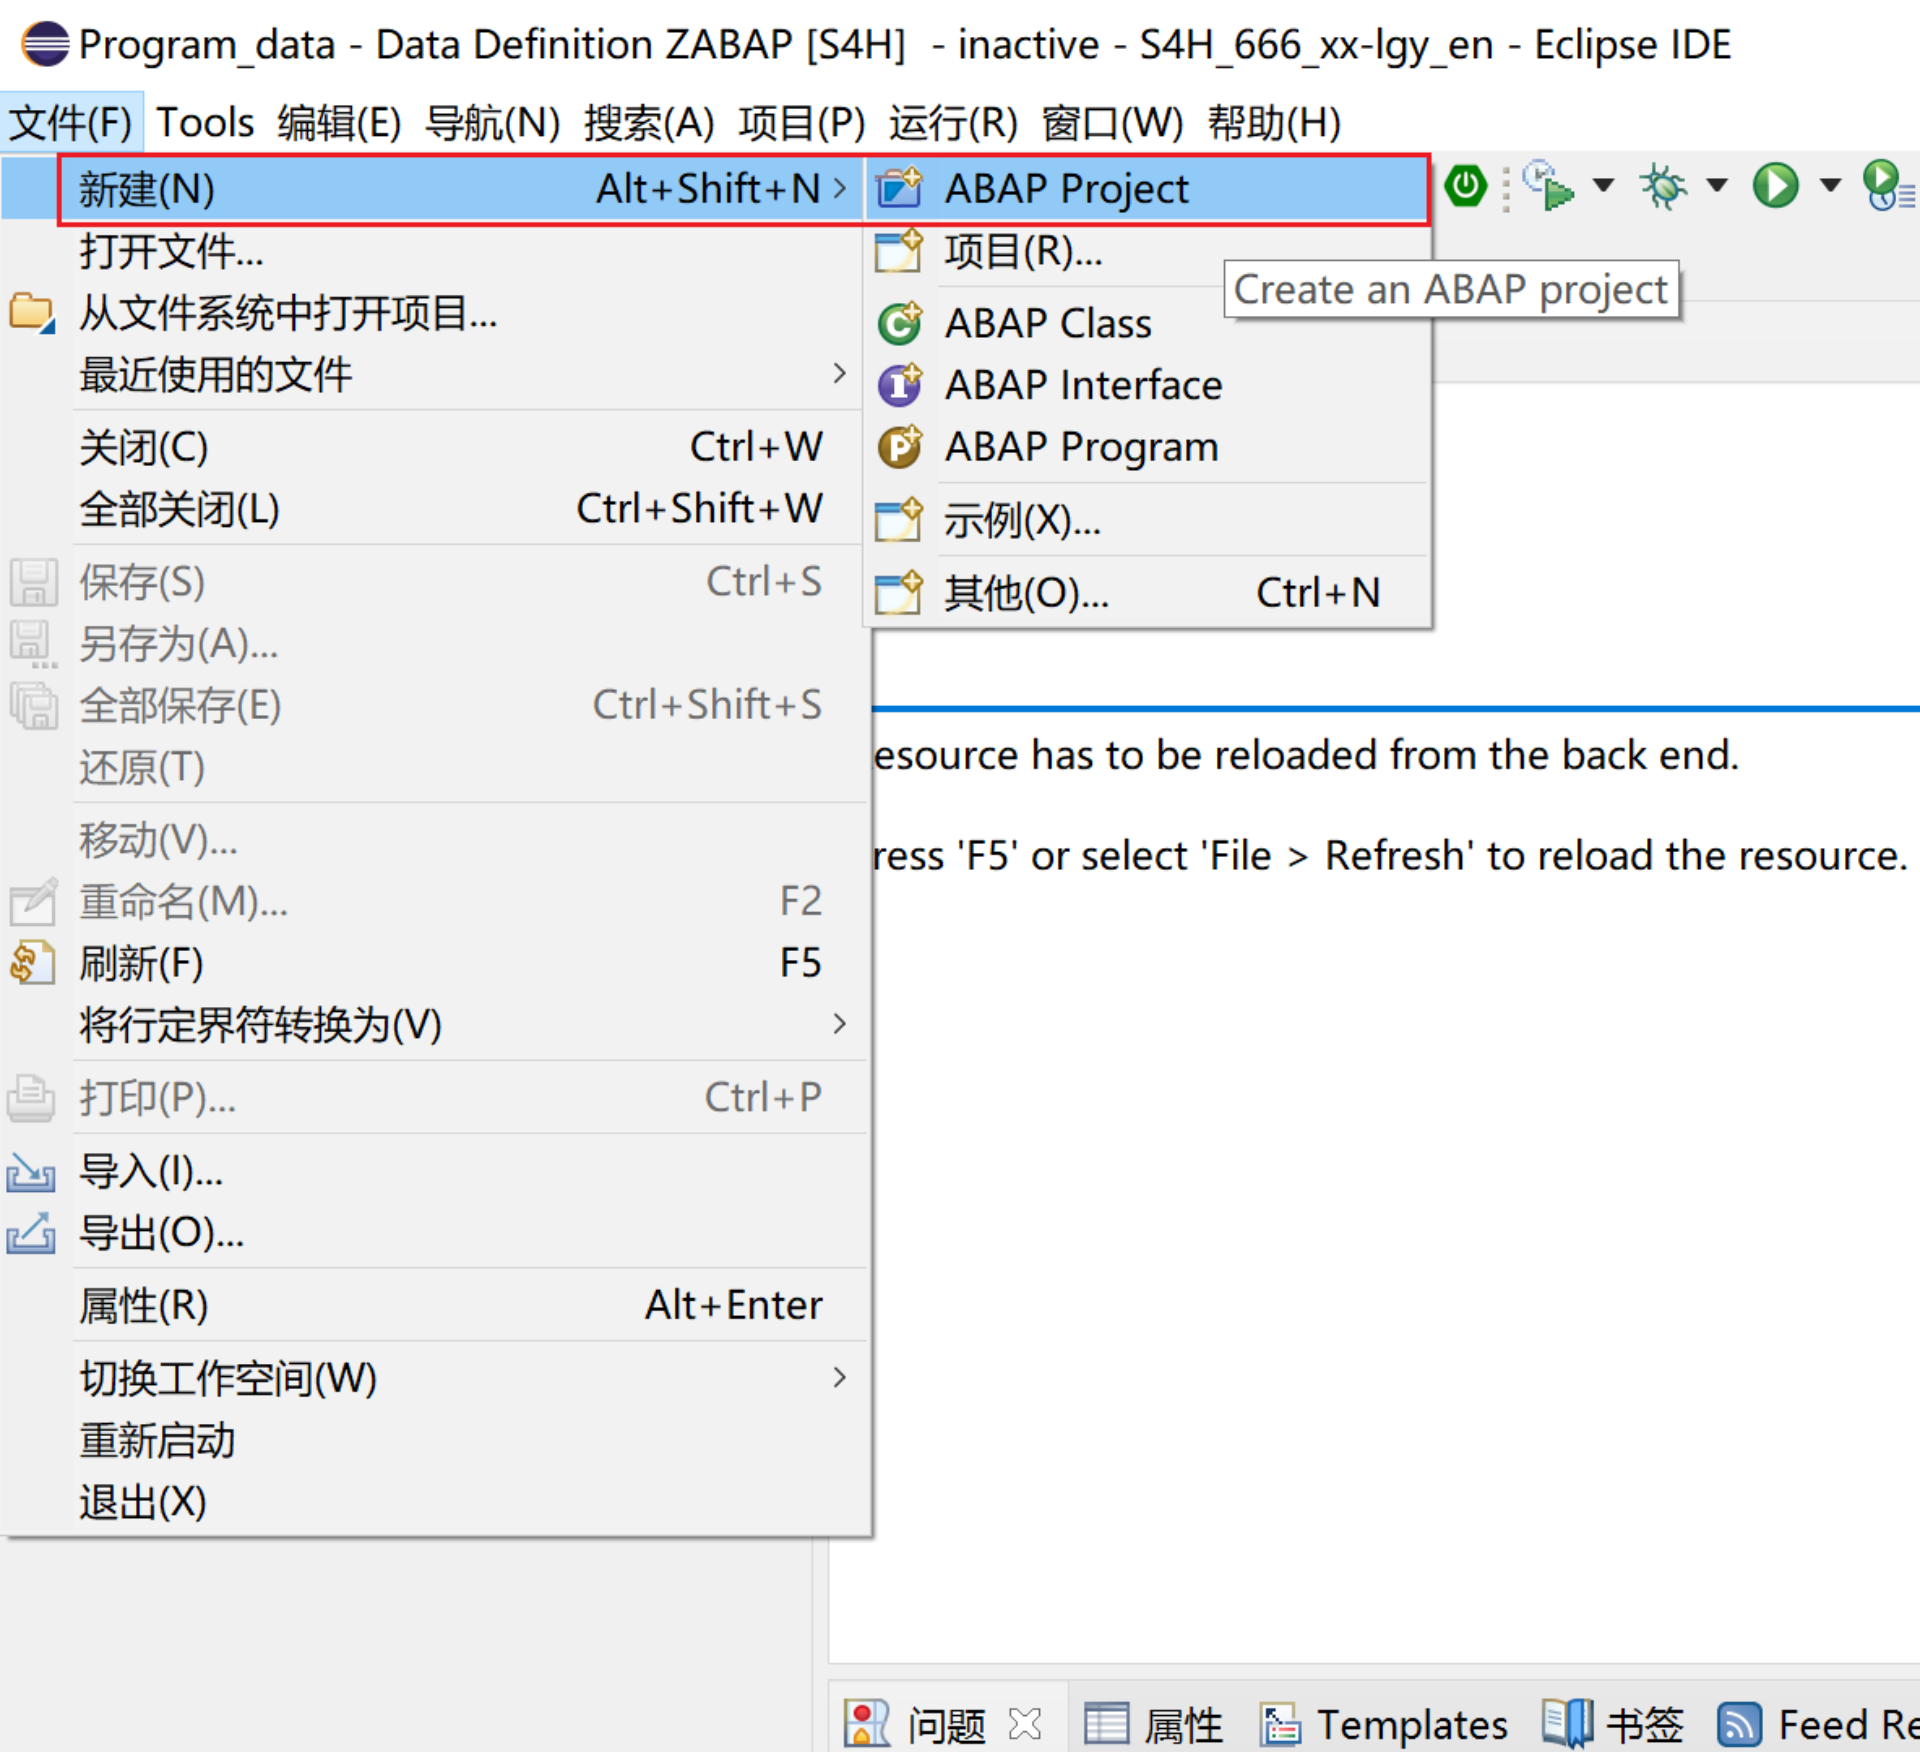The image size is (1920, 1752).
Task: Choose 刷新(F) from the File menu
Action: [141, 963]
